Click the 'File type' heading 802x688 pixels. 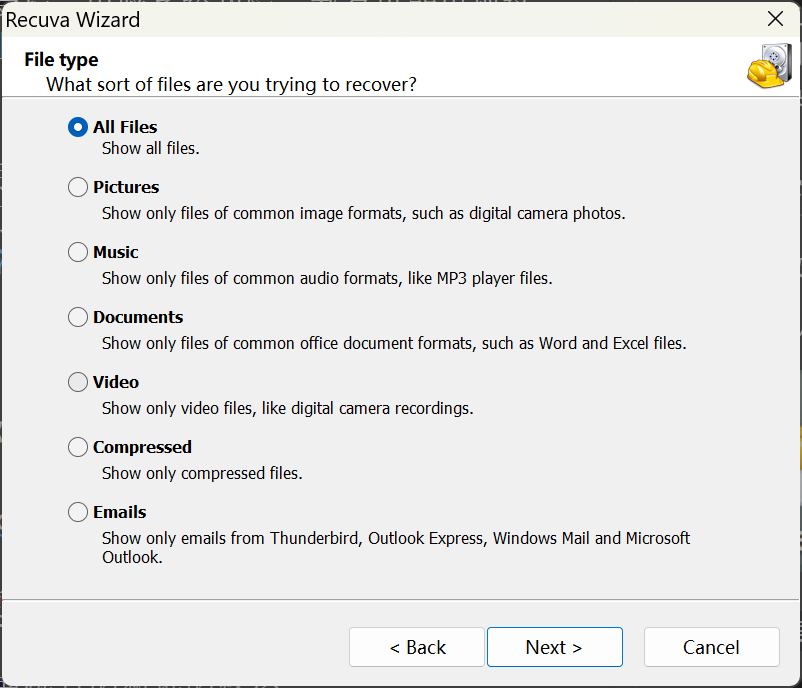(61, 60)
